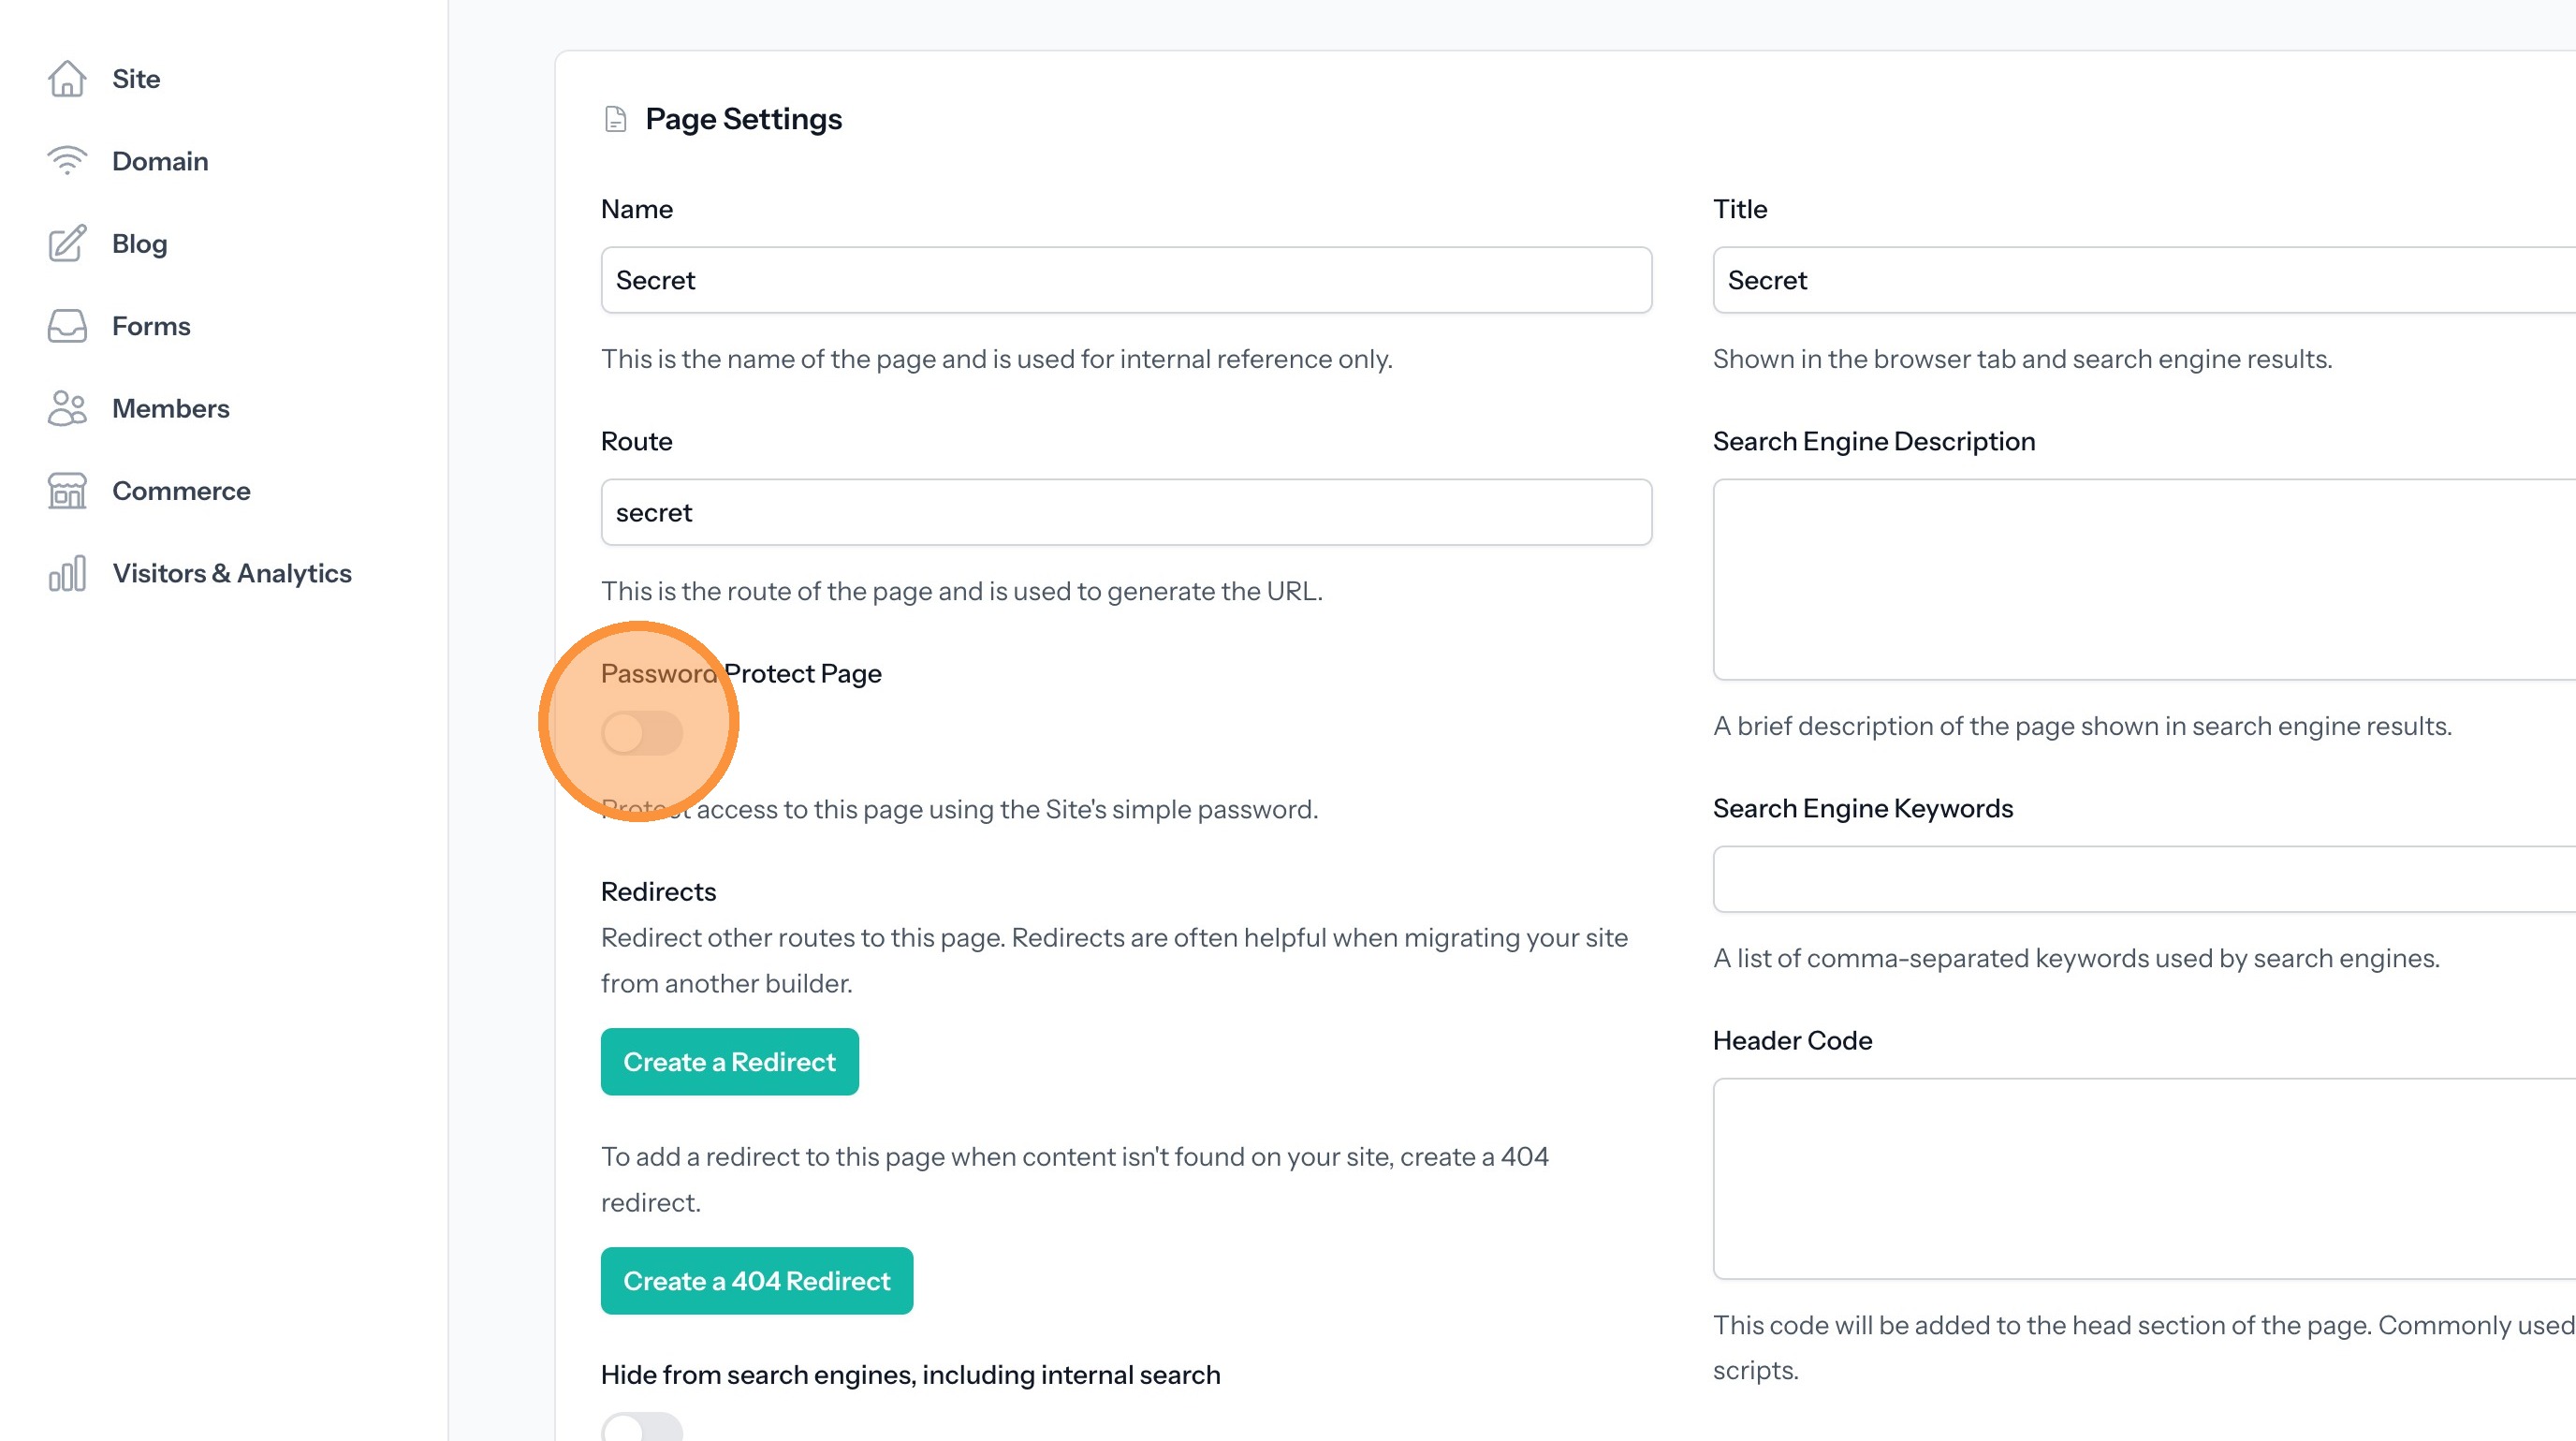Click Create a 404 Redirect button
Screen dimensions: 2576x1441
click(756, 1281)
